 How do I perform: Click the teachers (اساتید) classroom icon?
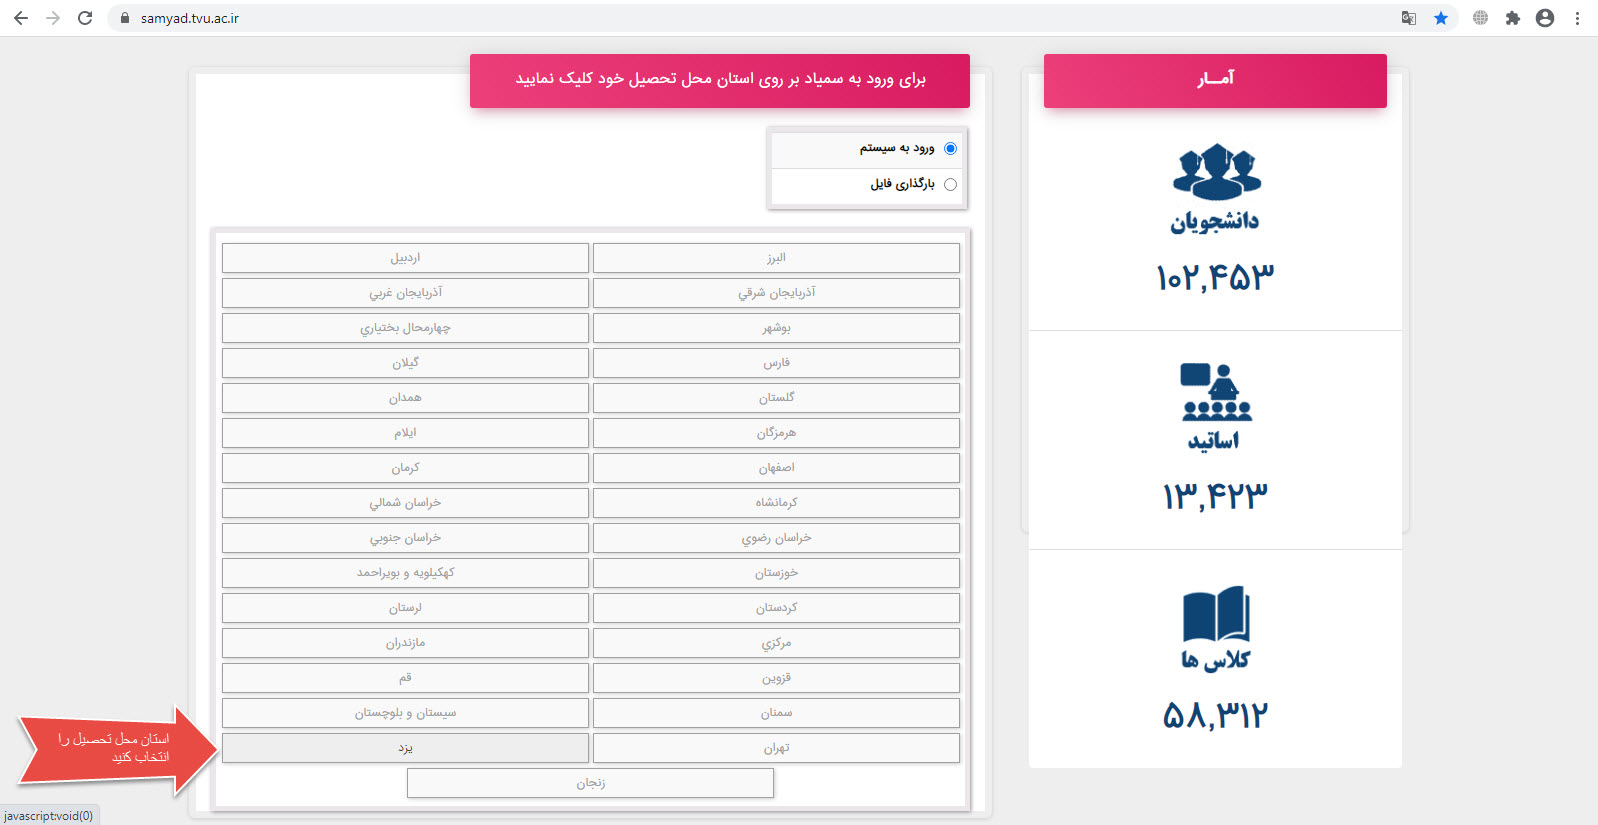point(1216,392)
